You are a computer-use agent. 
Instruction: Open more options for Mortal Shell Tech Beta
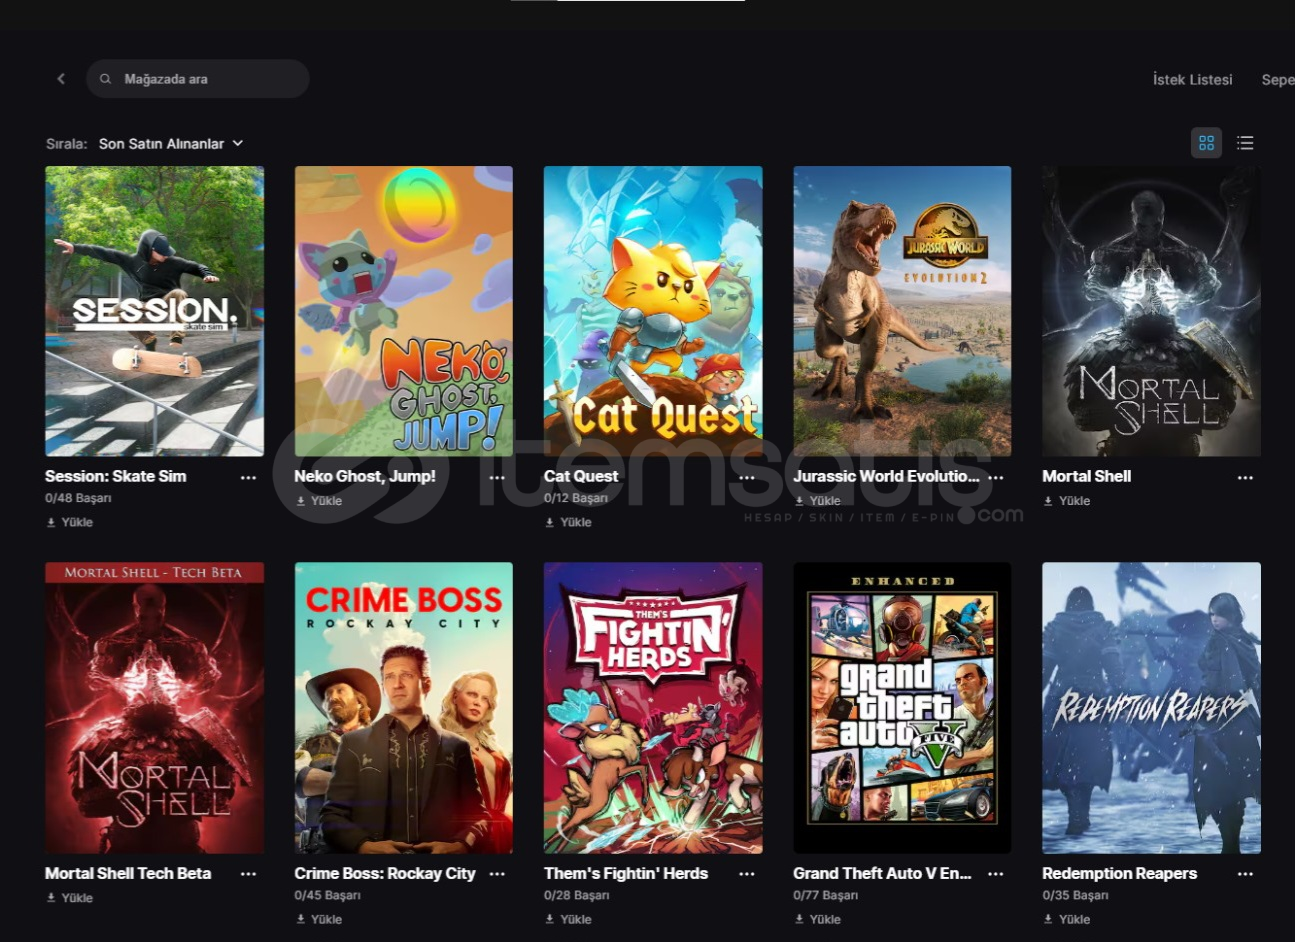click(x=248, y=874)
